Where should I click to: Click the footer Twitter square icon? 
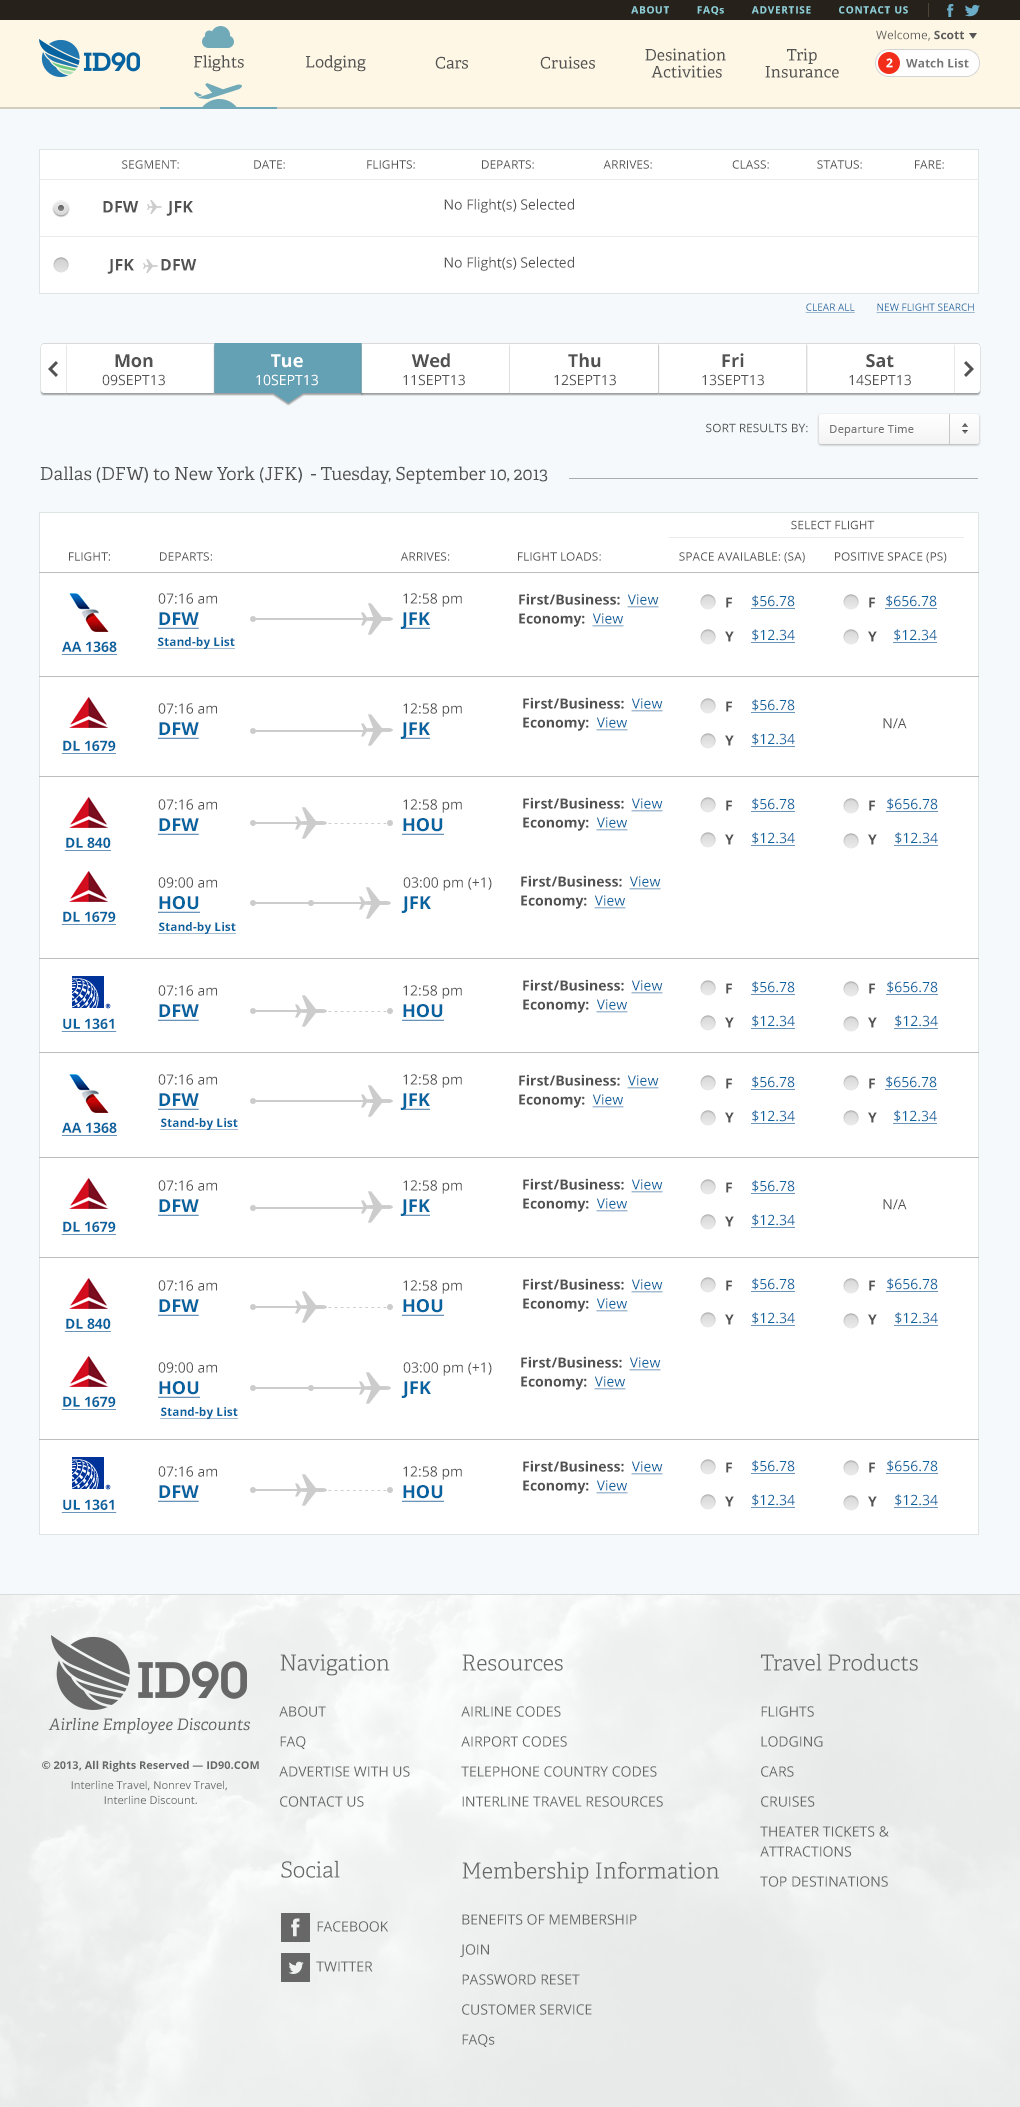click(295, 1967)
